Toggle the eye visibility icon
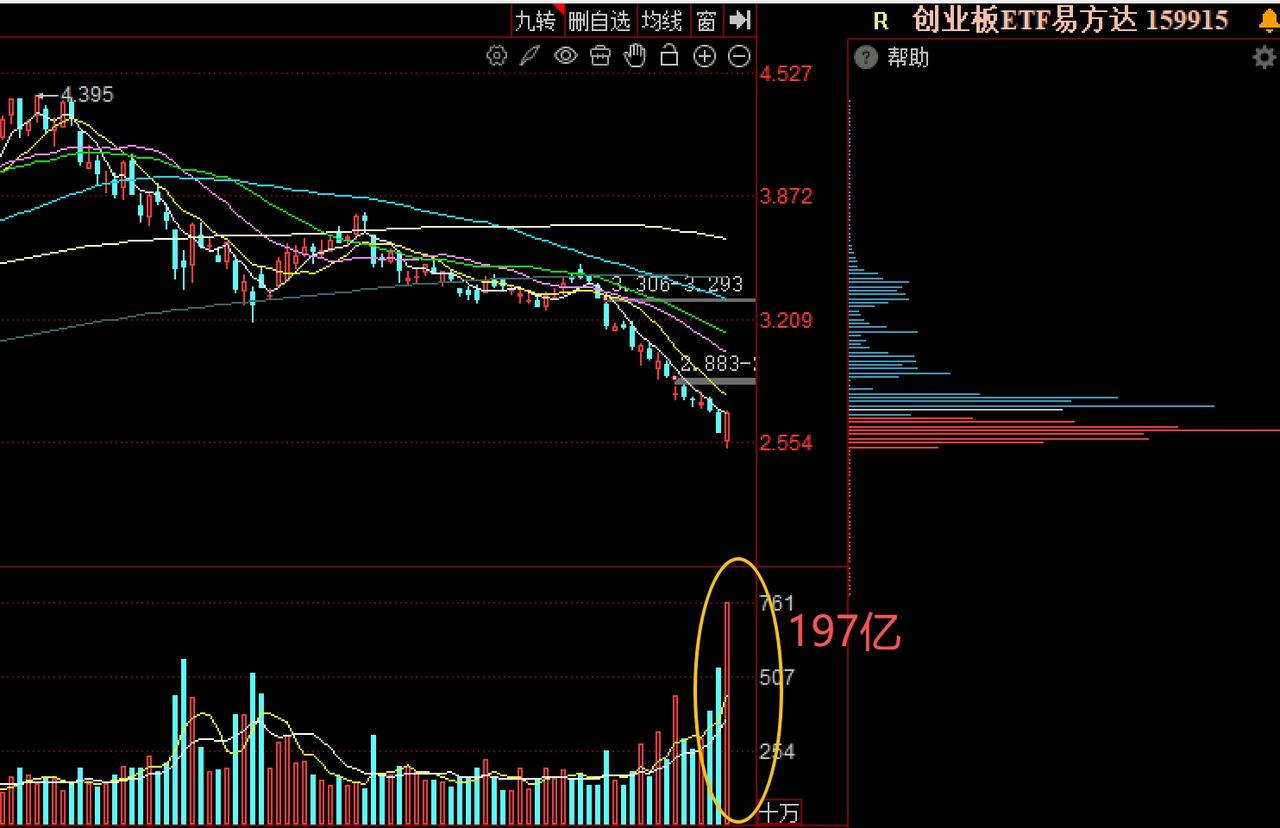Image resolution: width=1280 pixels, height=828 pixels. coord(566,56)
